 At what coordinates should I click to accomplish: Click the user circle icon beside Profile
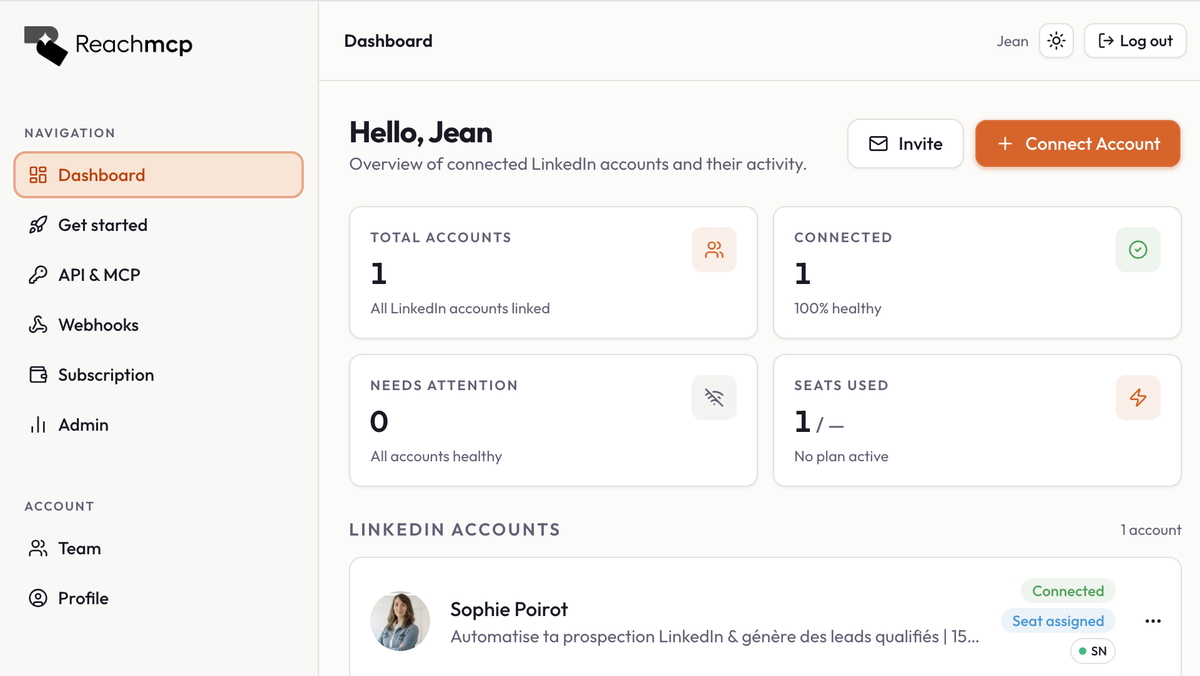click(x=38, y=598)
